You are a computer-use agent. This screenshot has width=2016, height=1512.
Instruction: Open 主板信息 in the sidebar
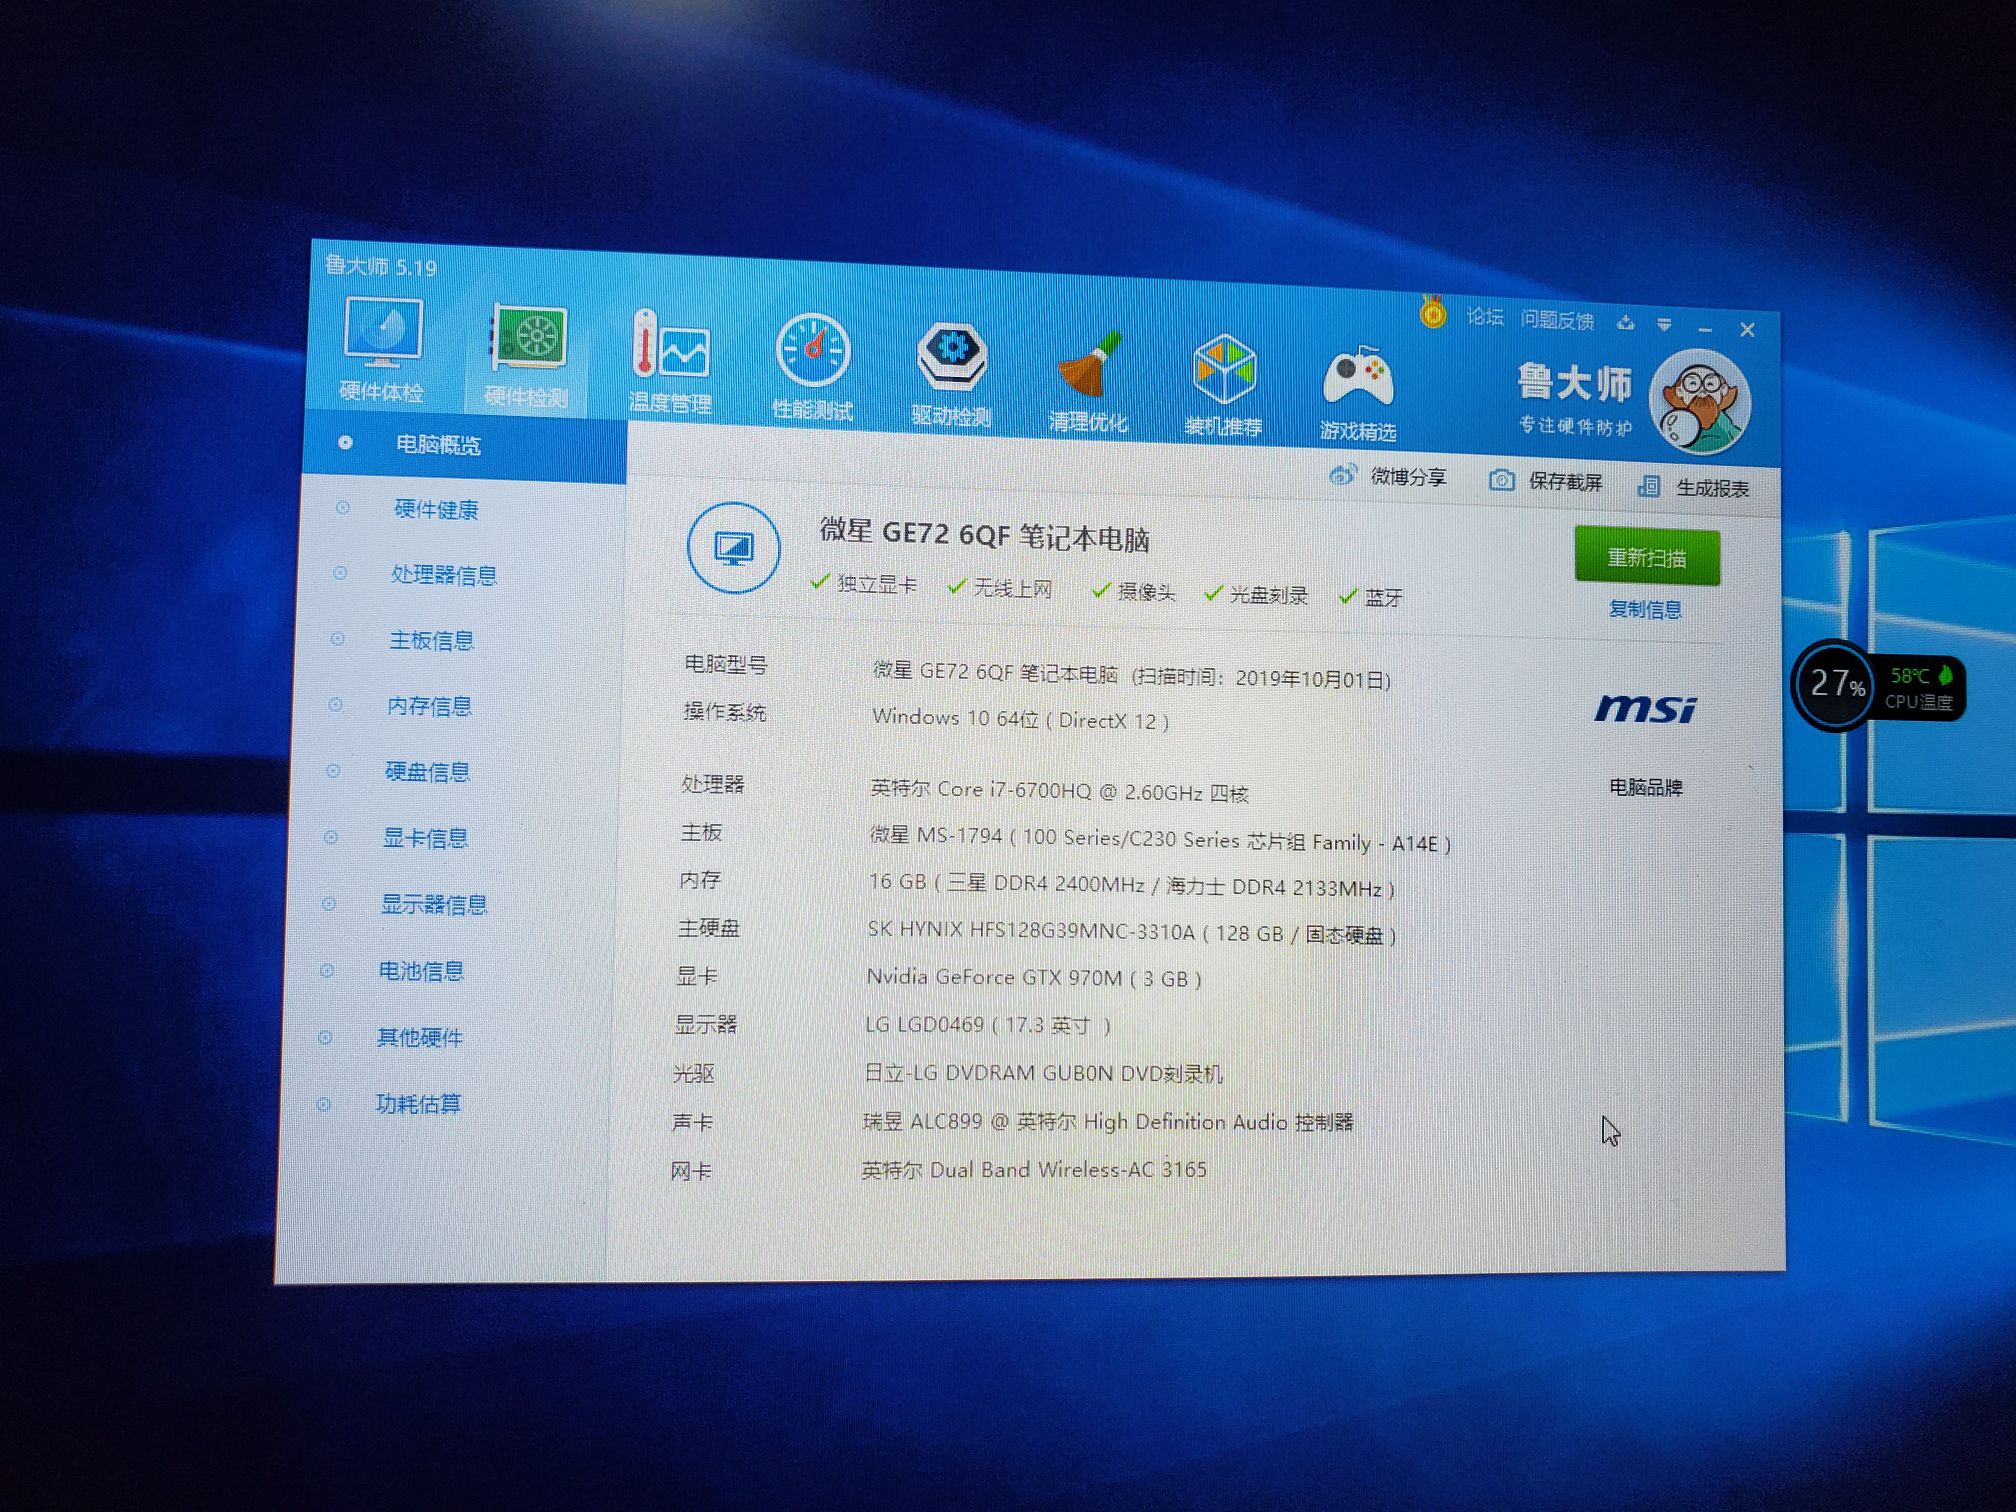[x=431, y=640]
